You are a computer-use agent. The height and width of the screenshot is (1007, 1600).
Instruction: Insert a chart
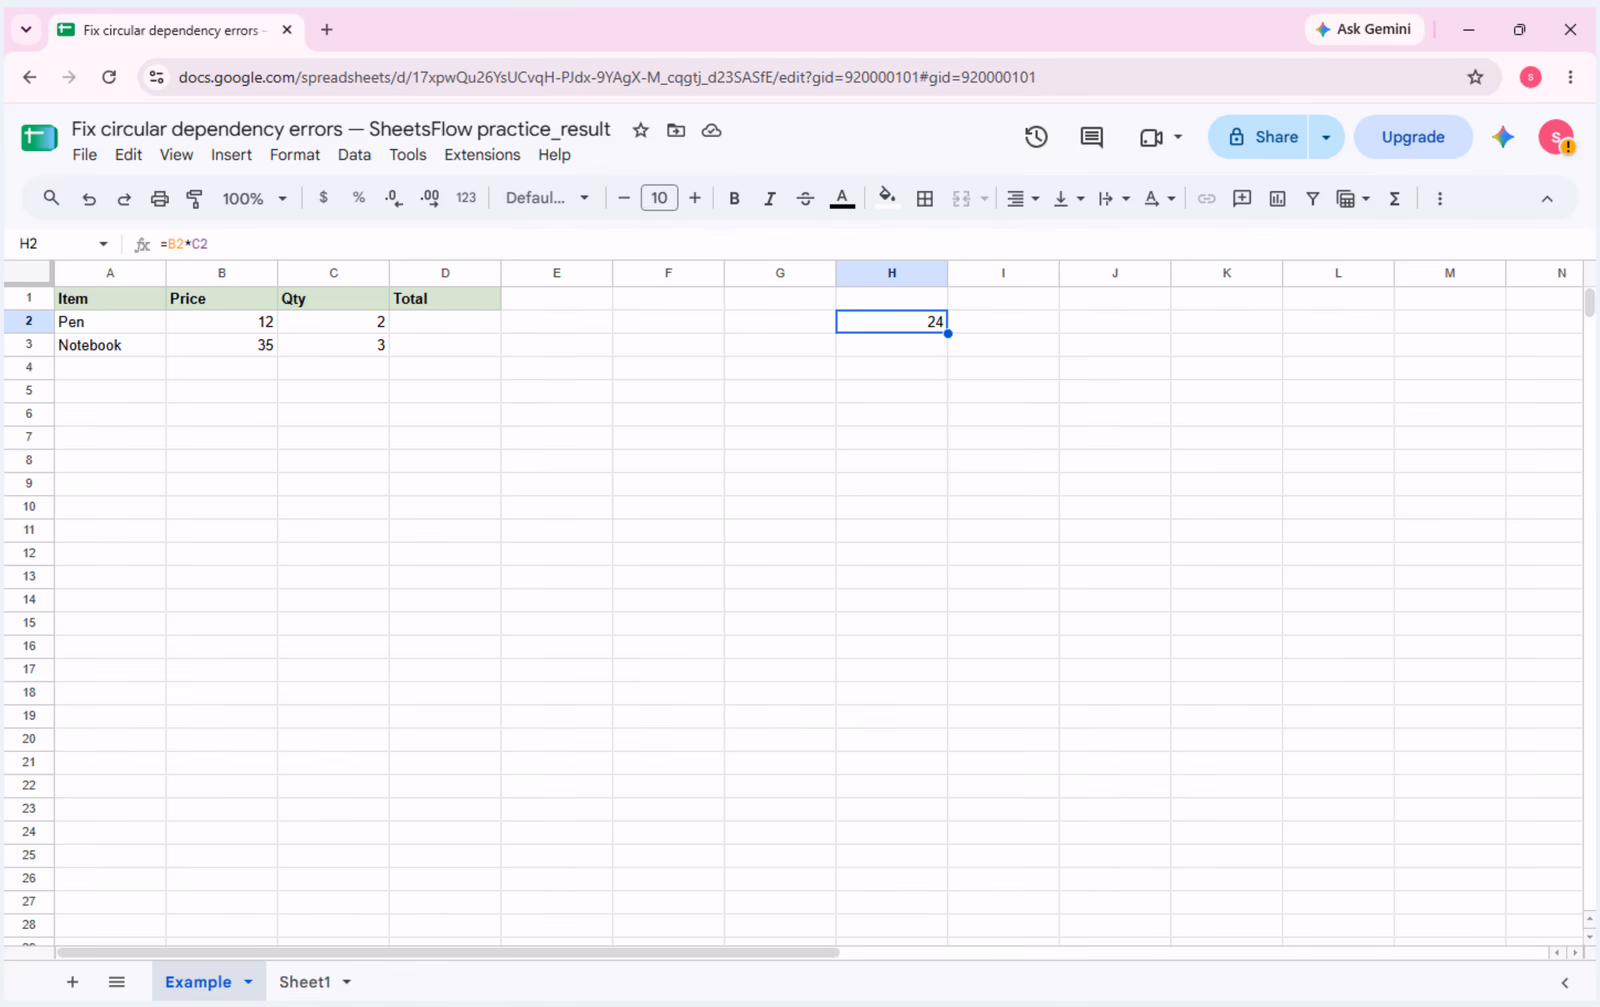(1277, 198)
